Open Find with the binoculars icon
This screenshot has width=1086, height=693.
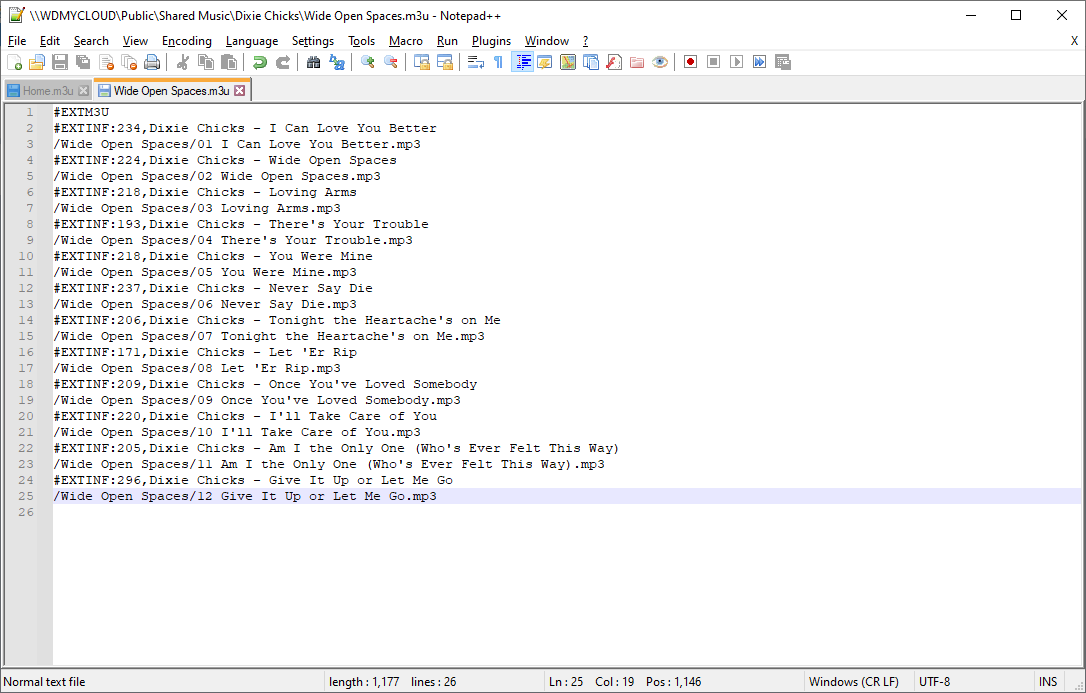click(314, 62)
